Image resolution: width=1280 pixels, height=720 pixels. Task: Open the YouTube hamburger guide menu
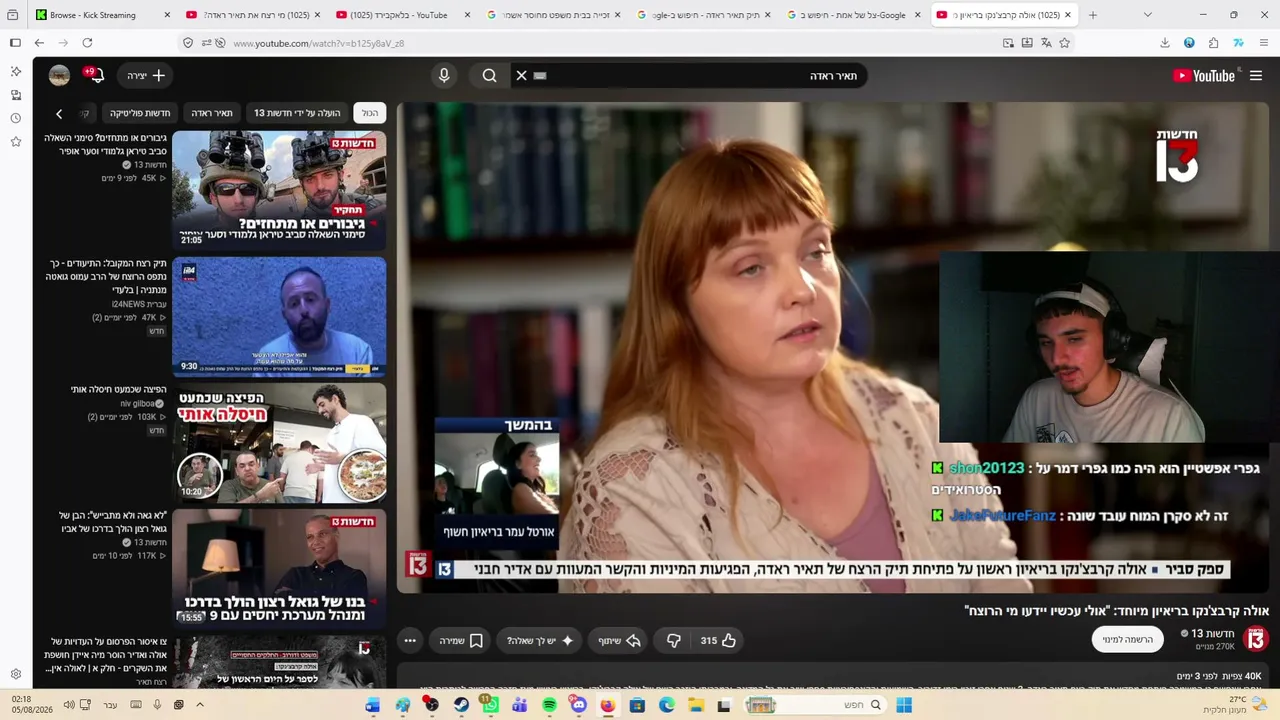point(1256,75)
